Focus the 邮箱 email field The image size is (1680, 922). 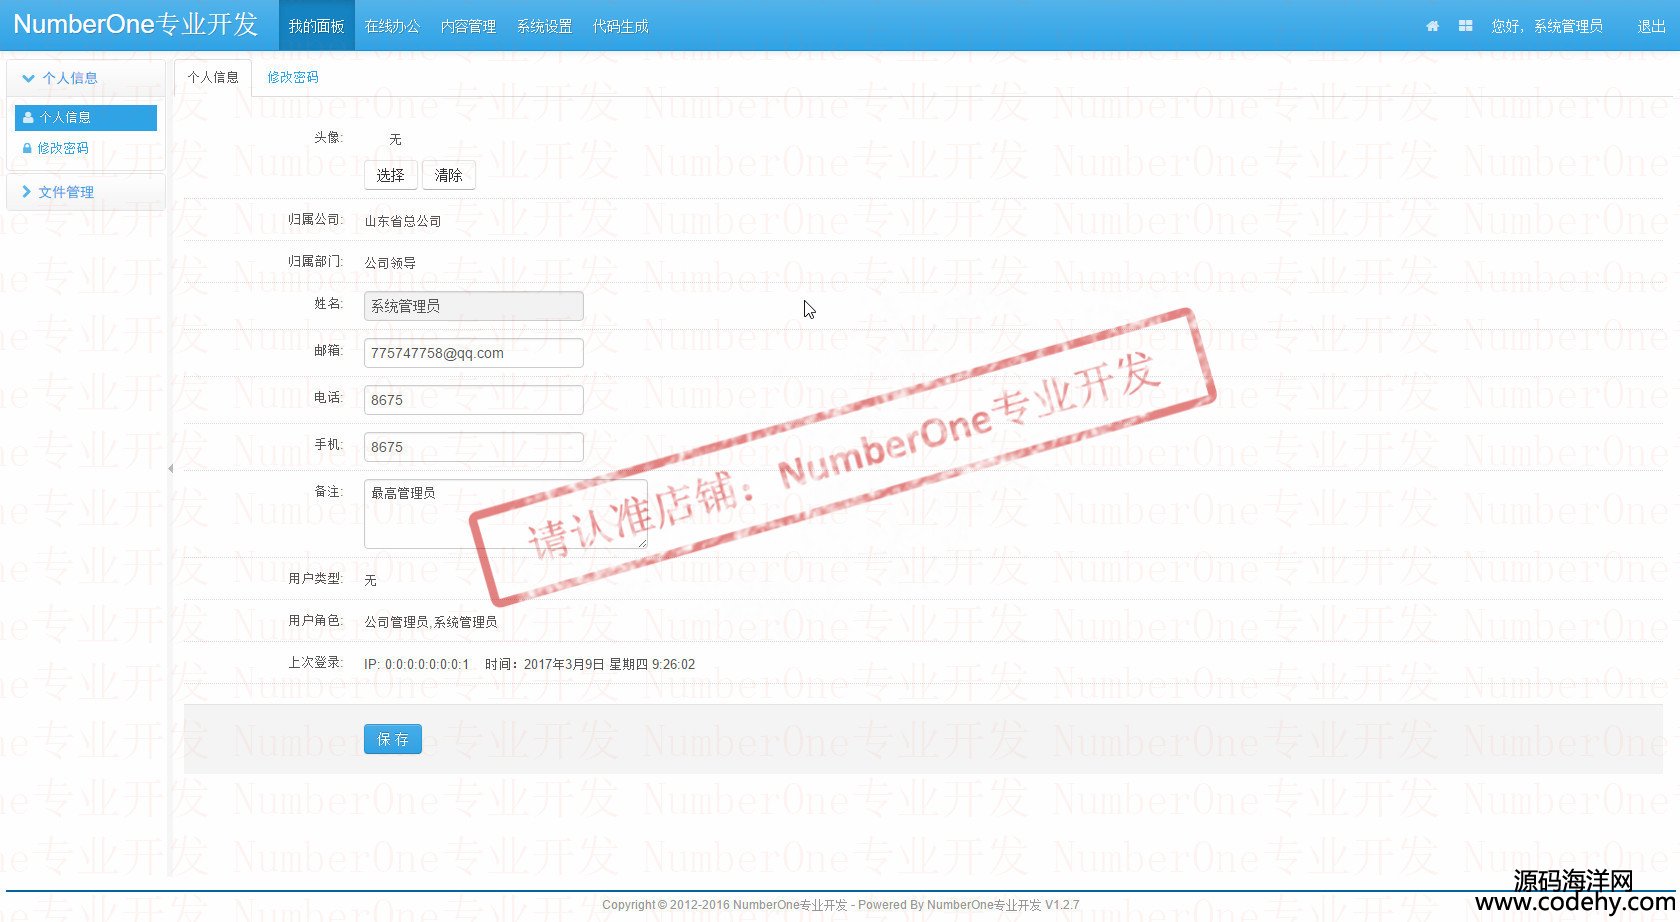point(474,353)
